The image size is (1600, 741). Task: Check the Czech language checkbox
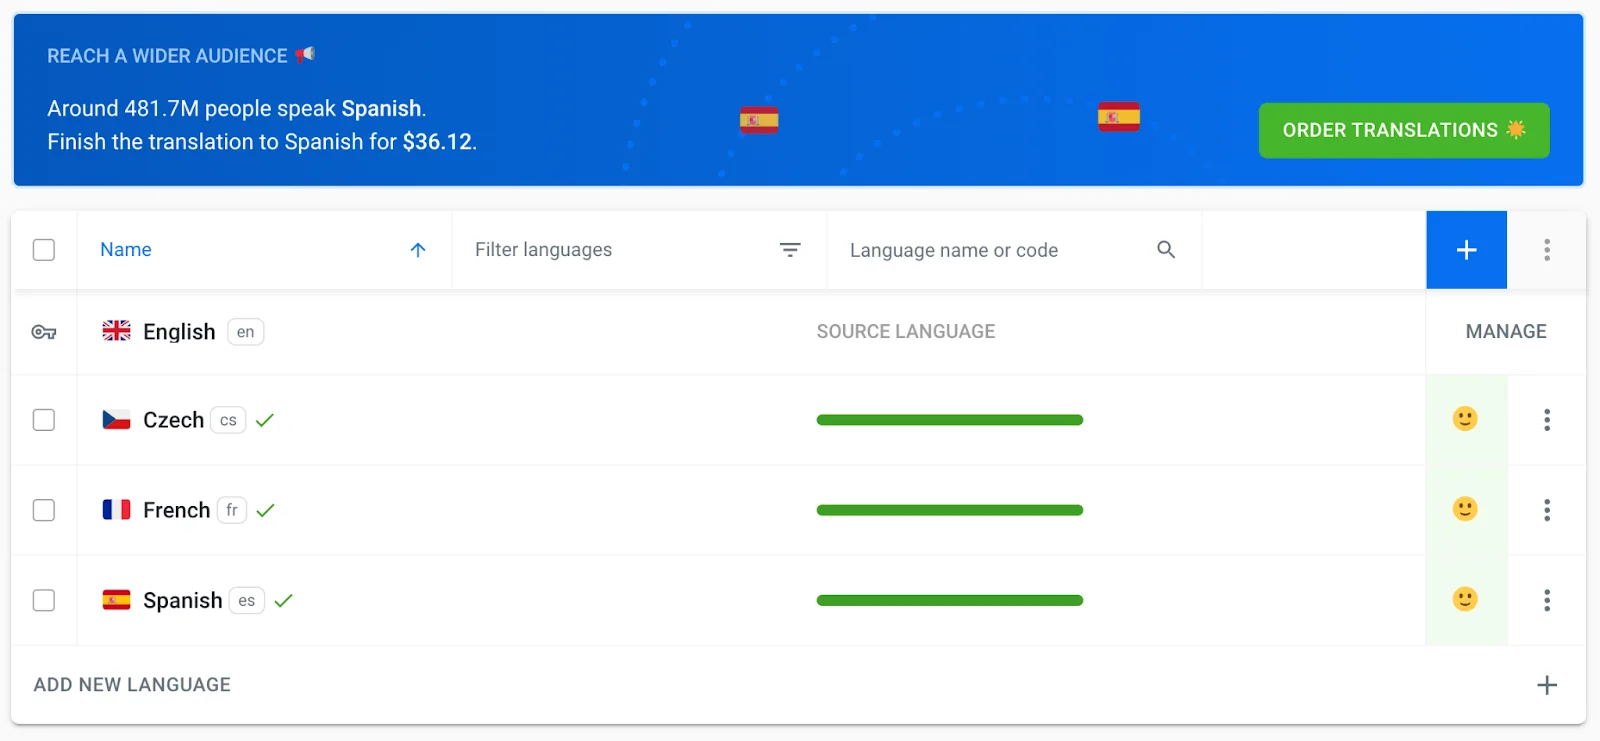(x=44, y=420)
